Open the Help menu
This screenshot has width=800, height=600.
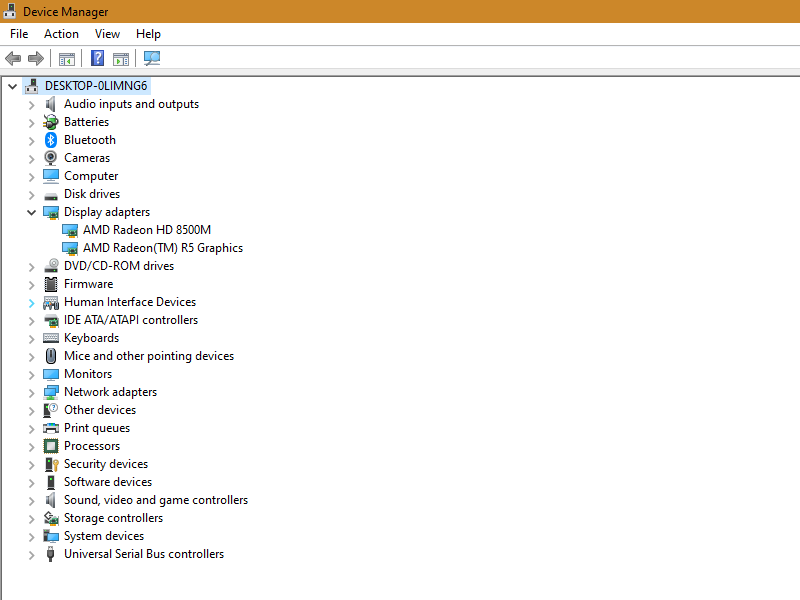point(148,34)
